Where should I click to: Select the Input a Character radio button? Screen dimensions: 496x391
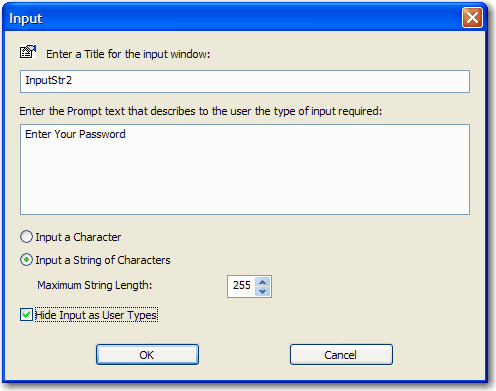coord(26,237)
